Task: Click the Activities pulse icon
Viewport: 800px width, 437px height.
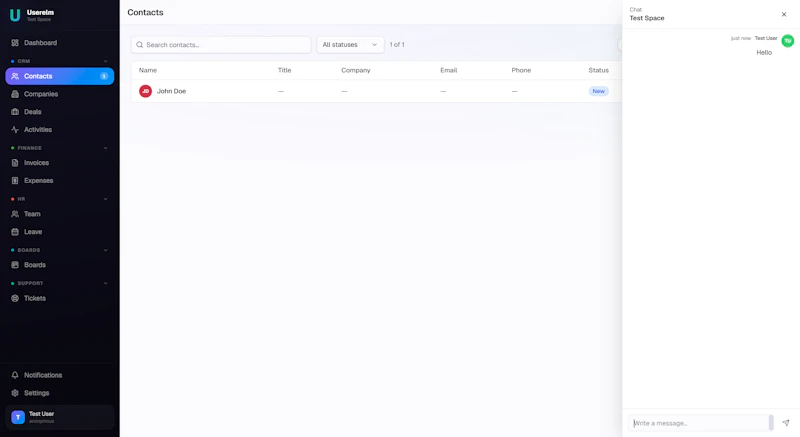Action: (15, 130)
